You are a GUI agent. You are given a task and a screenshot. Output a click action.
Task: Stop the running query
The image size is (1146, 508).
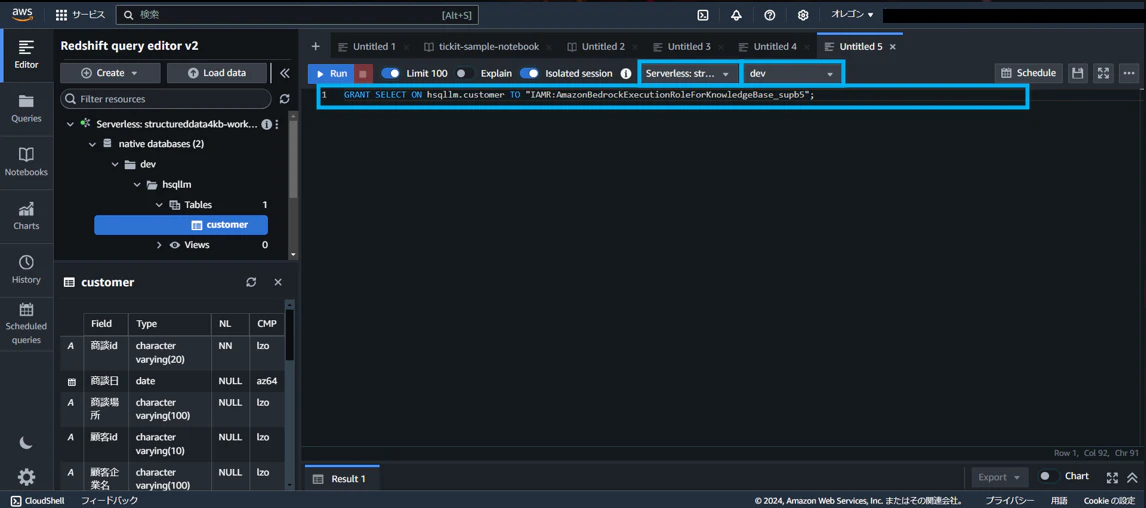click(363, 73)
